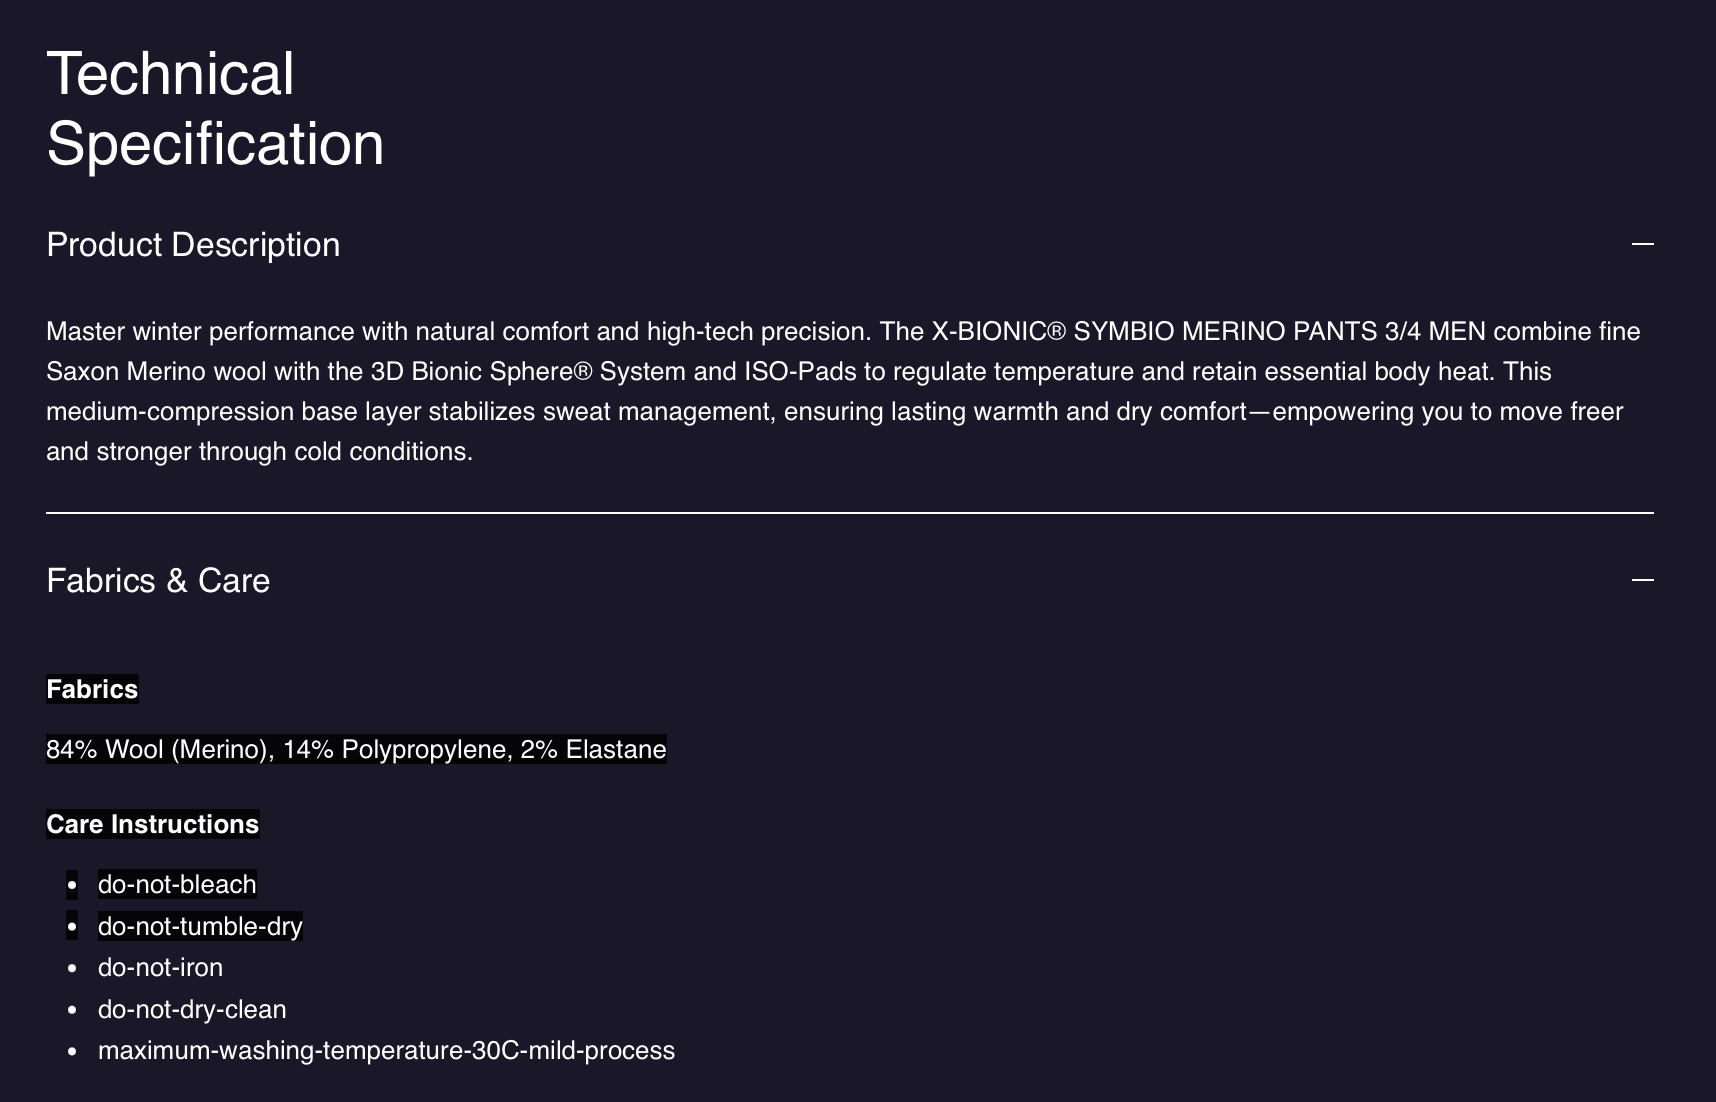Click the do-not-bleach care item
Image resolution: width=1716 pixels, height=1102 pixels.
[177, 884]
